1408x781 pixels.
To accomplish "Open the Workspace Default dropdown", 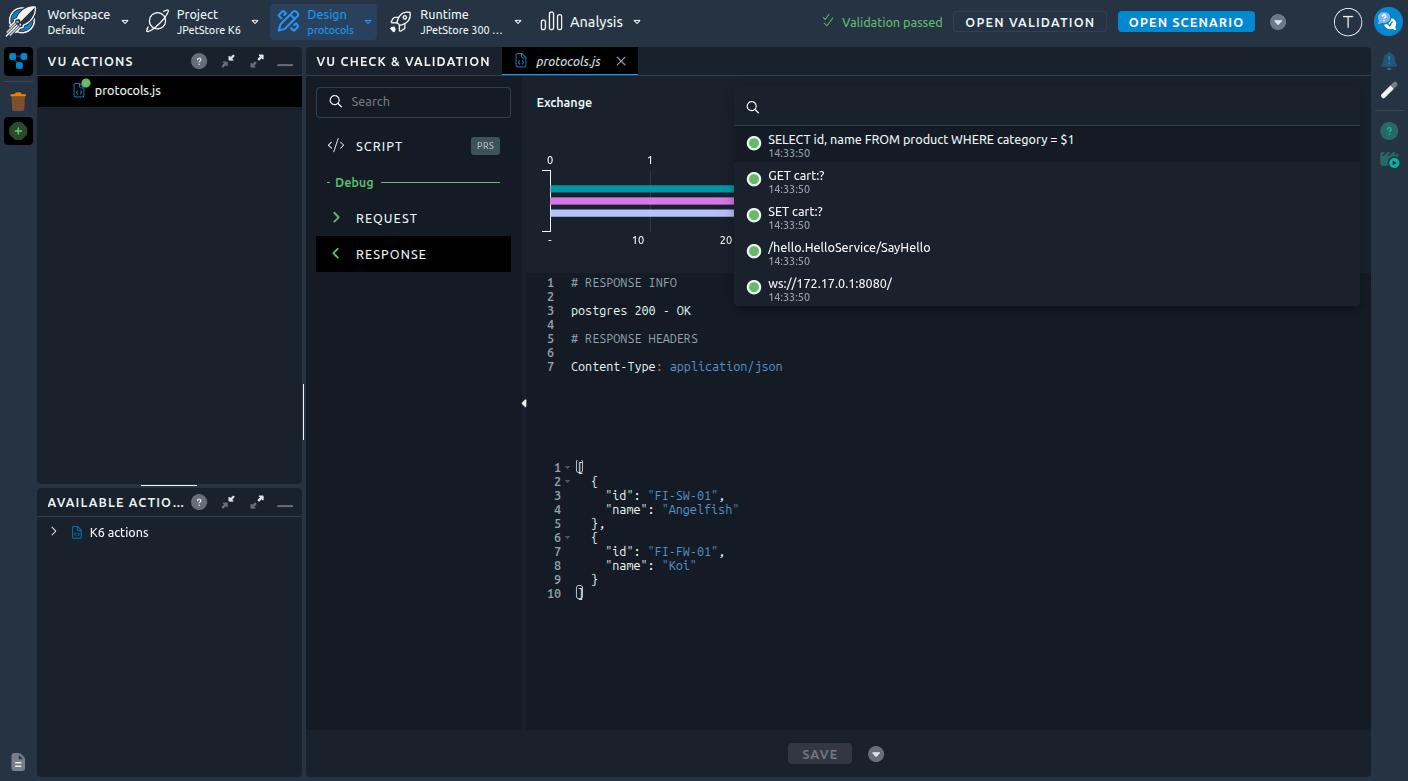I will pos(88,21).
